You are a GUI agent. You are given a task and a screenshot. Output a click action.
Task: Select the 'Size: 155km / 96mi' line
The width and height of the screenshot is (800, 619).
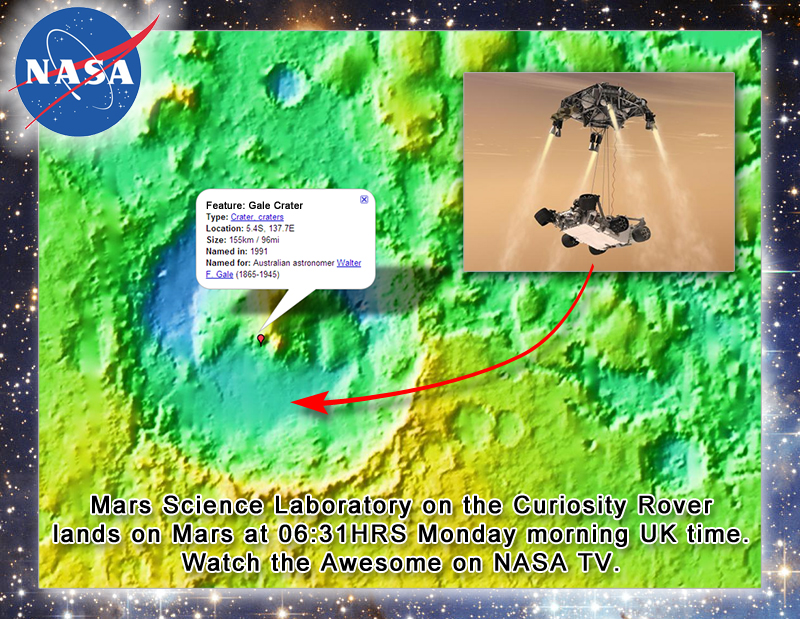[x=242, y=240]
